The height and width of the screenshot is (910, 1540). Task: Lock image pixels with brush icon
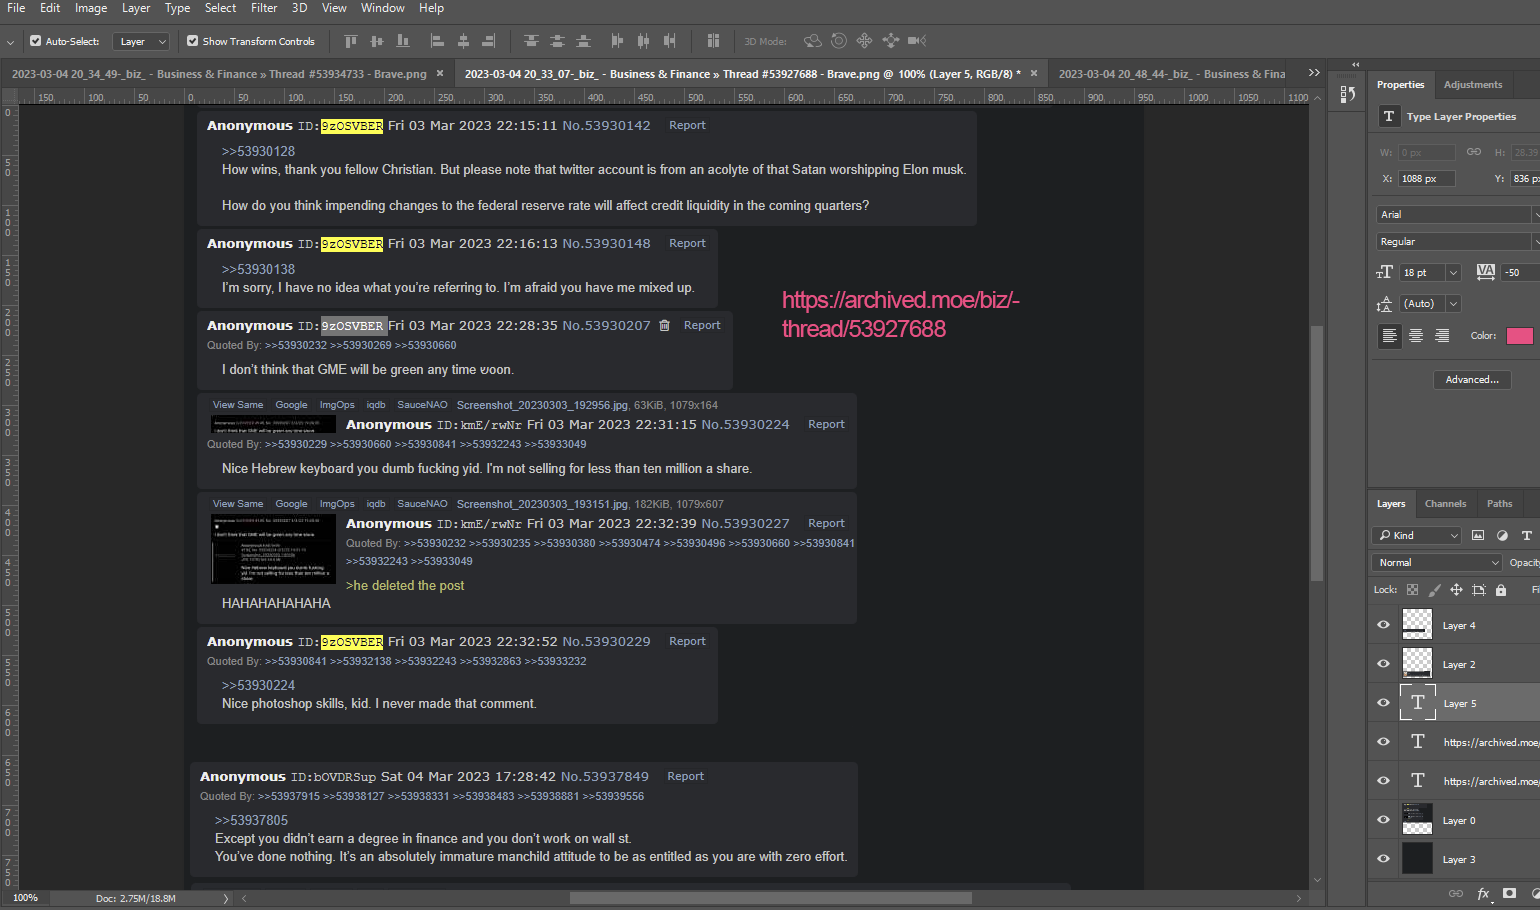(1435, 590)
